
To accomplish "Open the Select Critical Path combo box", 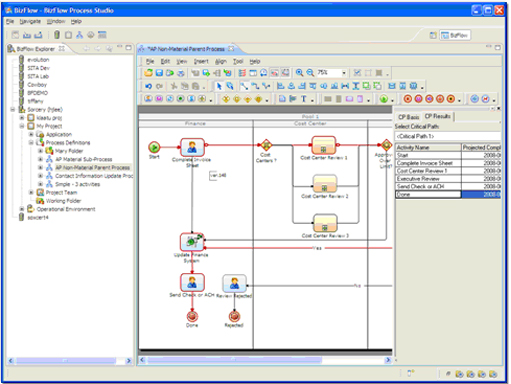I will tap(448, 136).
